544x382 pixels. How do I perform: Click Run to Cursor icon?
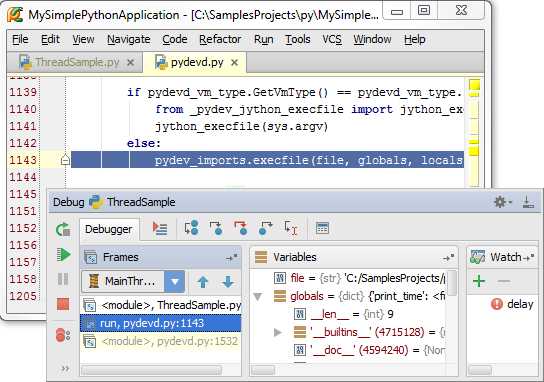tap(291, 228)
